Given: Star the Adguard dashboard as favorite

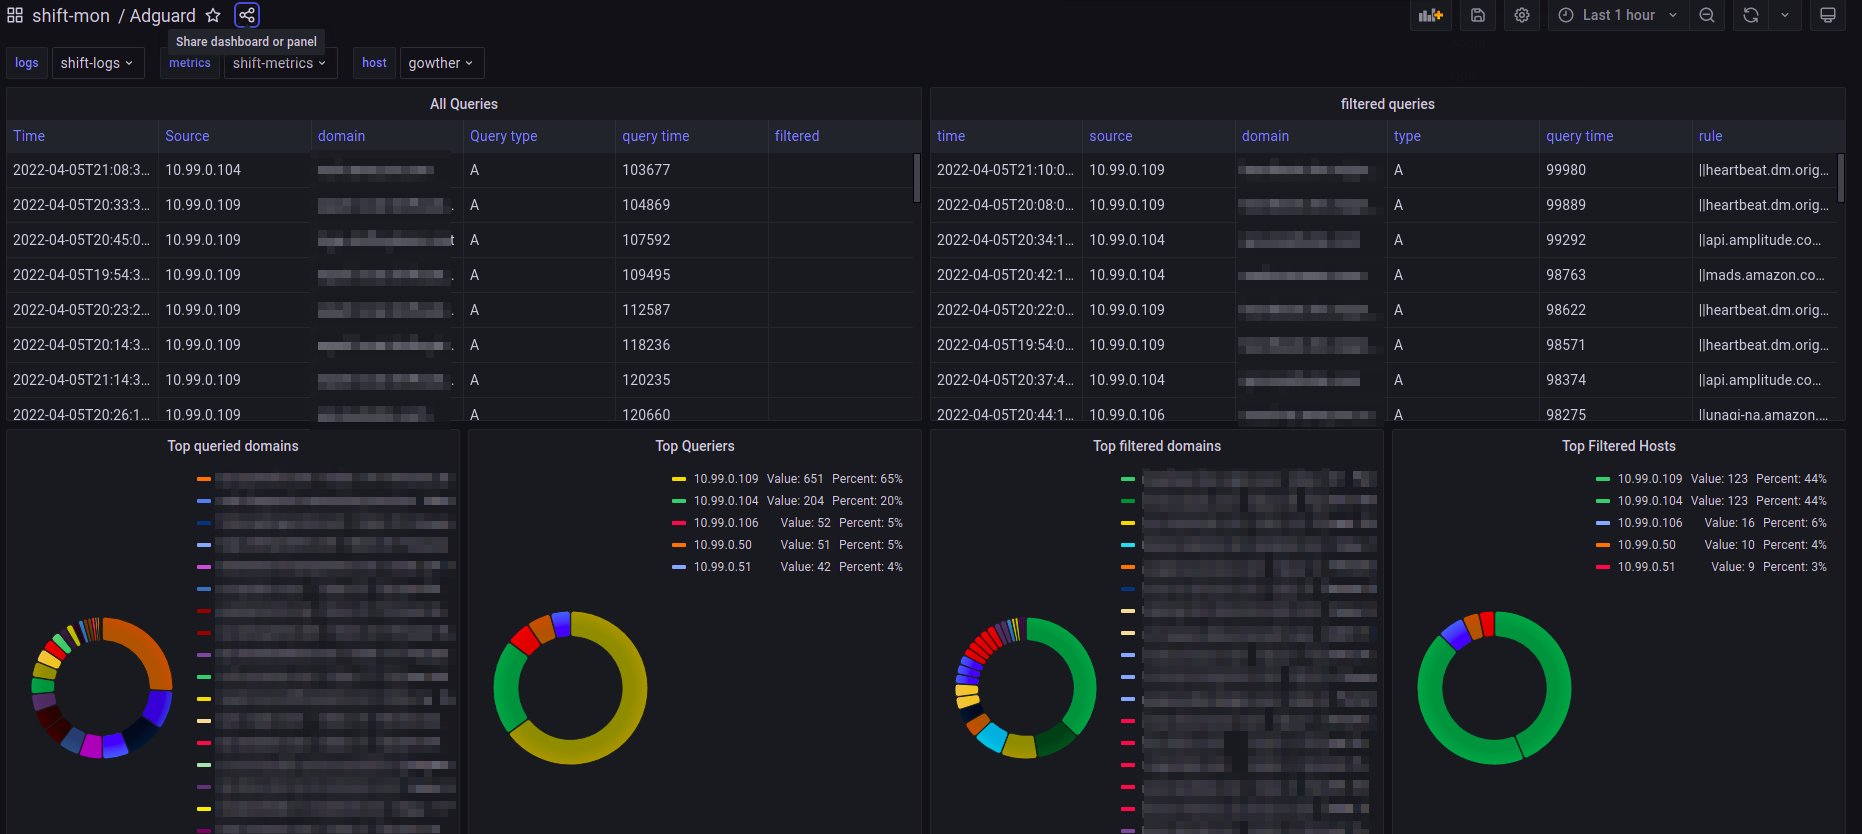Looking at the screenshot, I should (x=213, y=15).
